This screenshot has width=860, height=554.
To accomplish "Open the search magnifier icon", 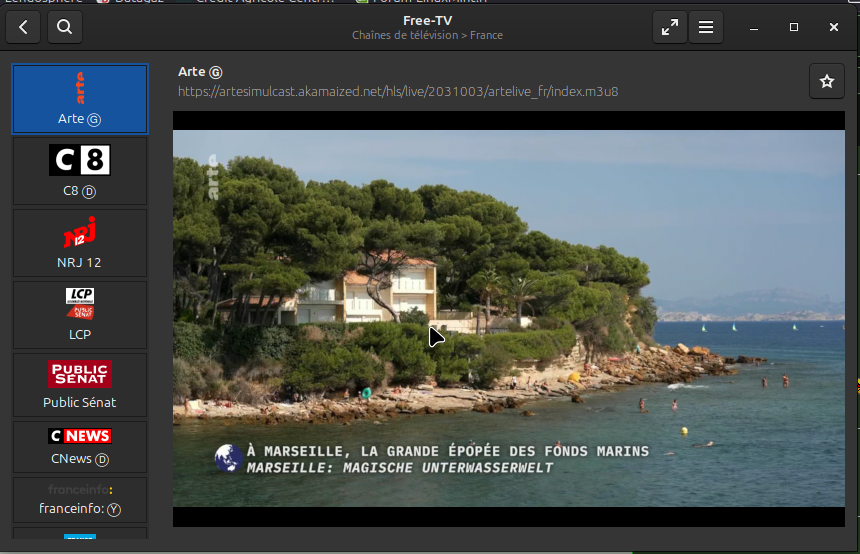I will pos(64,28).
